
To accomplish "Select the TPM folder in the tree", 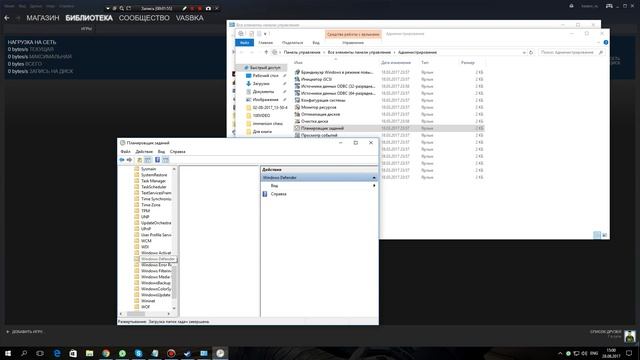I will pos(145,211).
